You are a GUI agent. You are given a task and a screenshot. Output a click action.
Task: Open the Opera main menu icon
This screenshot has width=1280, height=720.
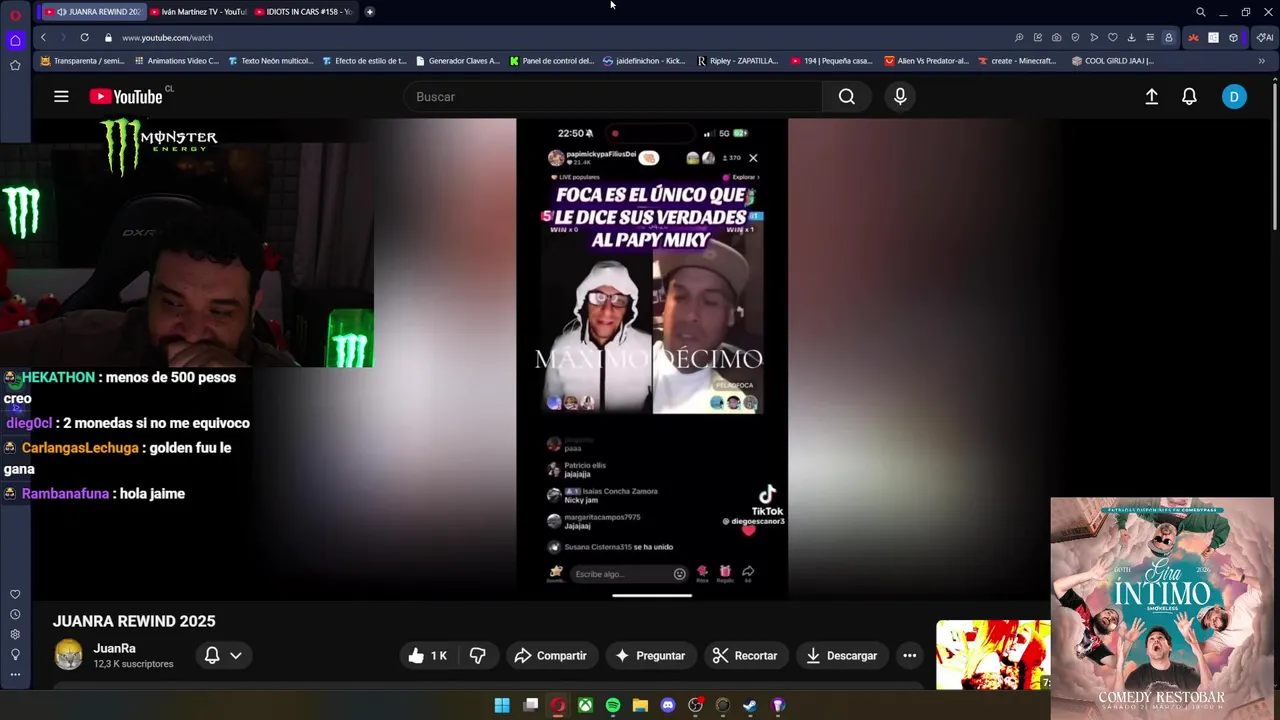tap(15, 14)
